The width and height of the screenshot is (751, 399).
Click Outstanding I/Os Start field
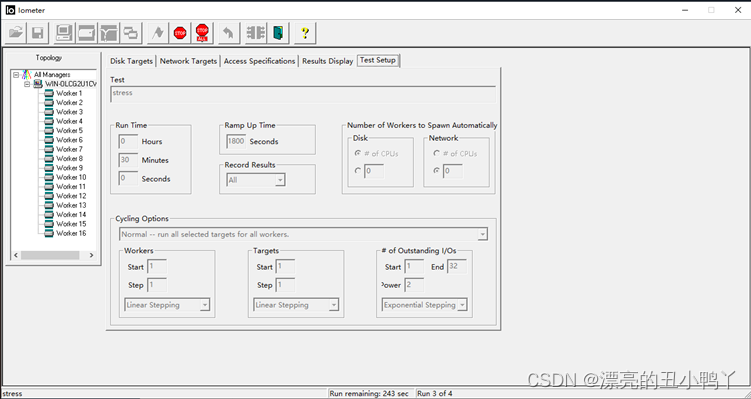point(414,266)
